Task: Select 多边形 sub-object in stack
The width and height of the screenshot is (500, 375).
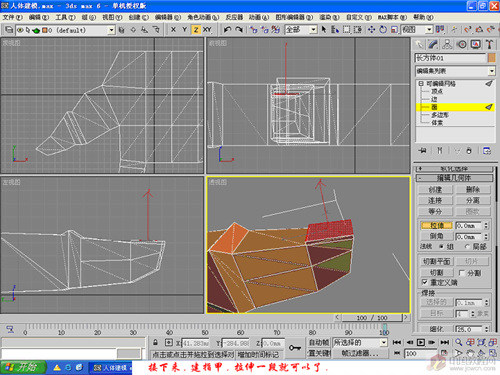Action: click(x=440, y=115)
